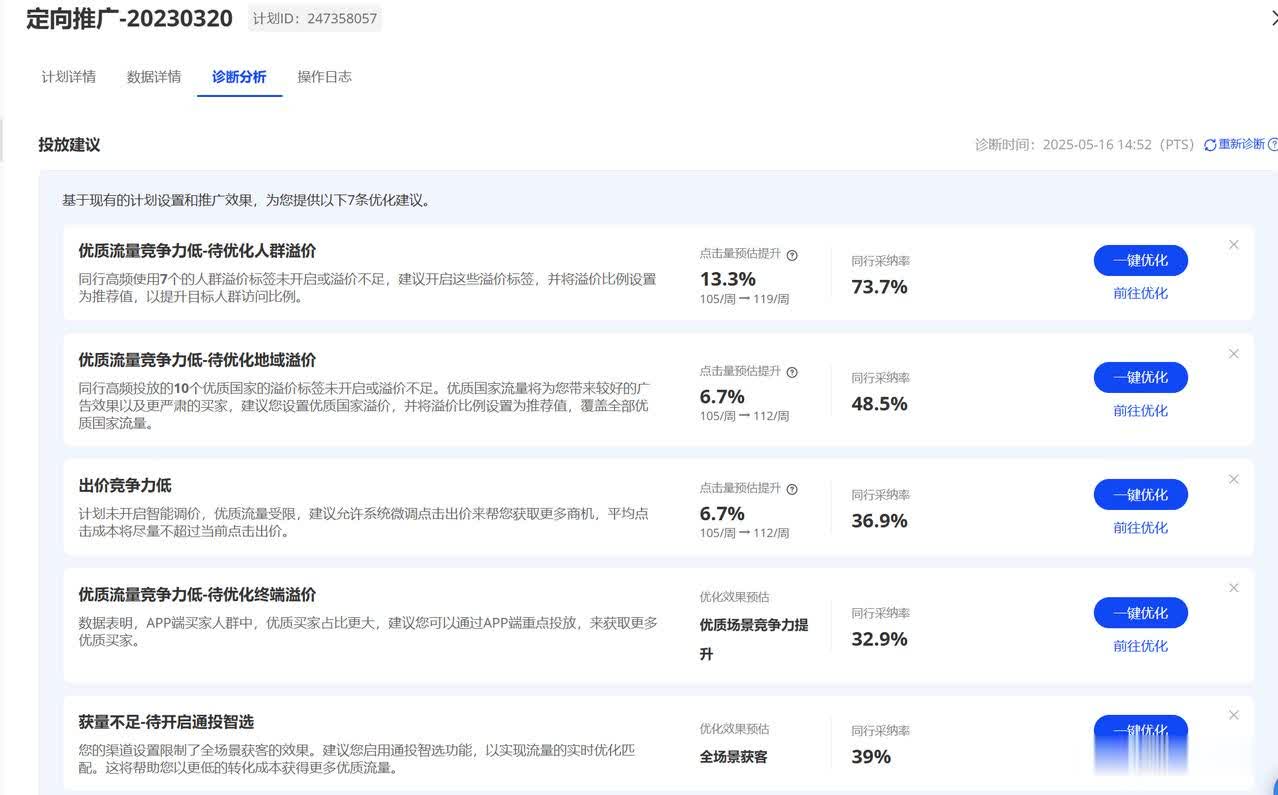
Task: Click 一键优化 for 待优化地域溢价
Action: (x=1140, y=377)
